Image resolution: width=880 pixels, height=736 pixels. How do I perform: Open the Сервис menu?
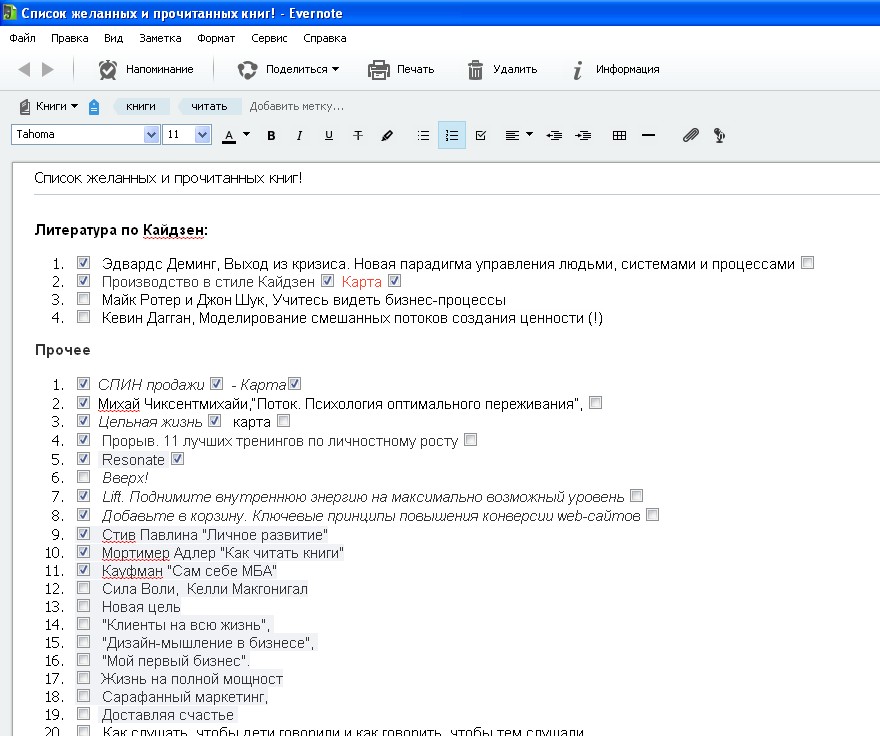(269, 38)
